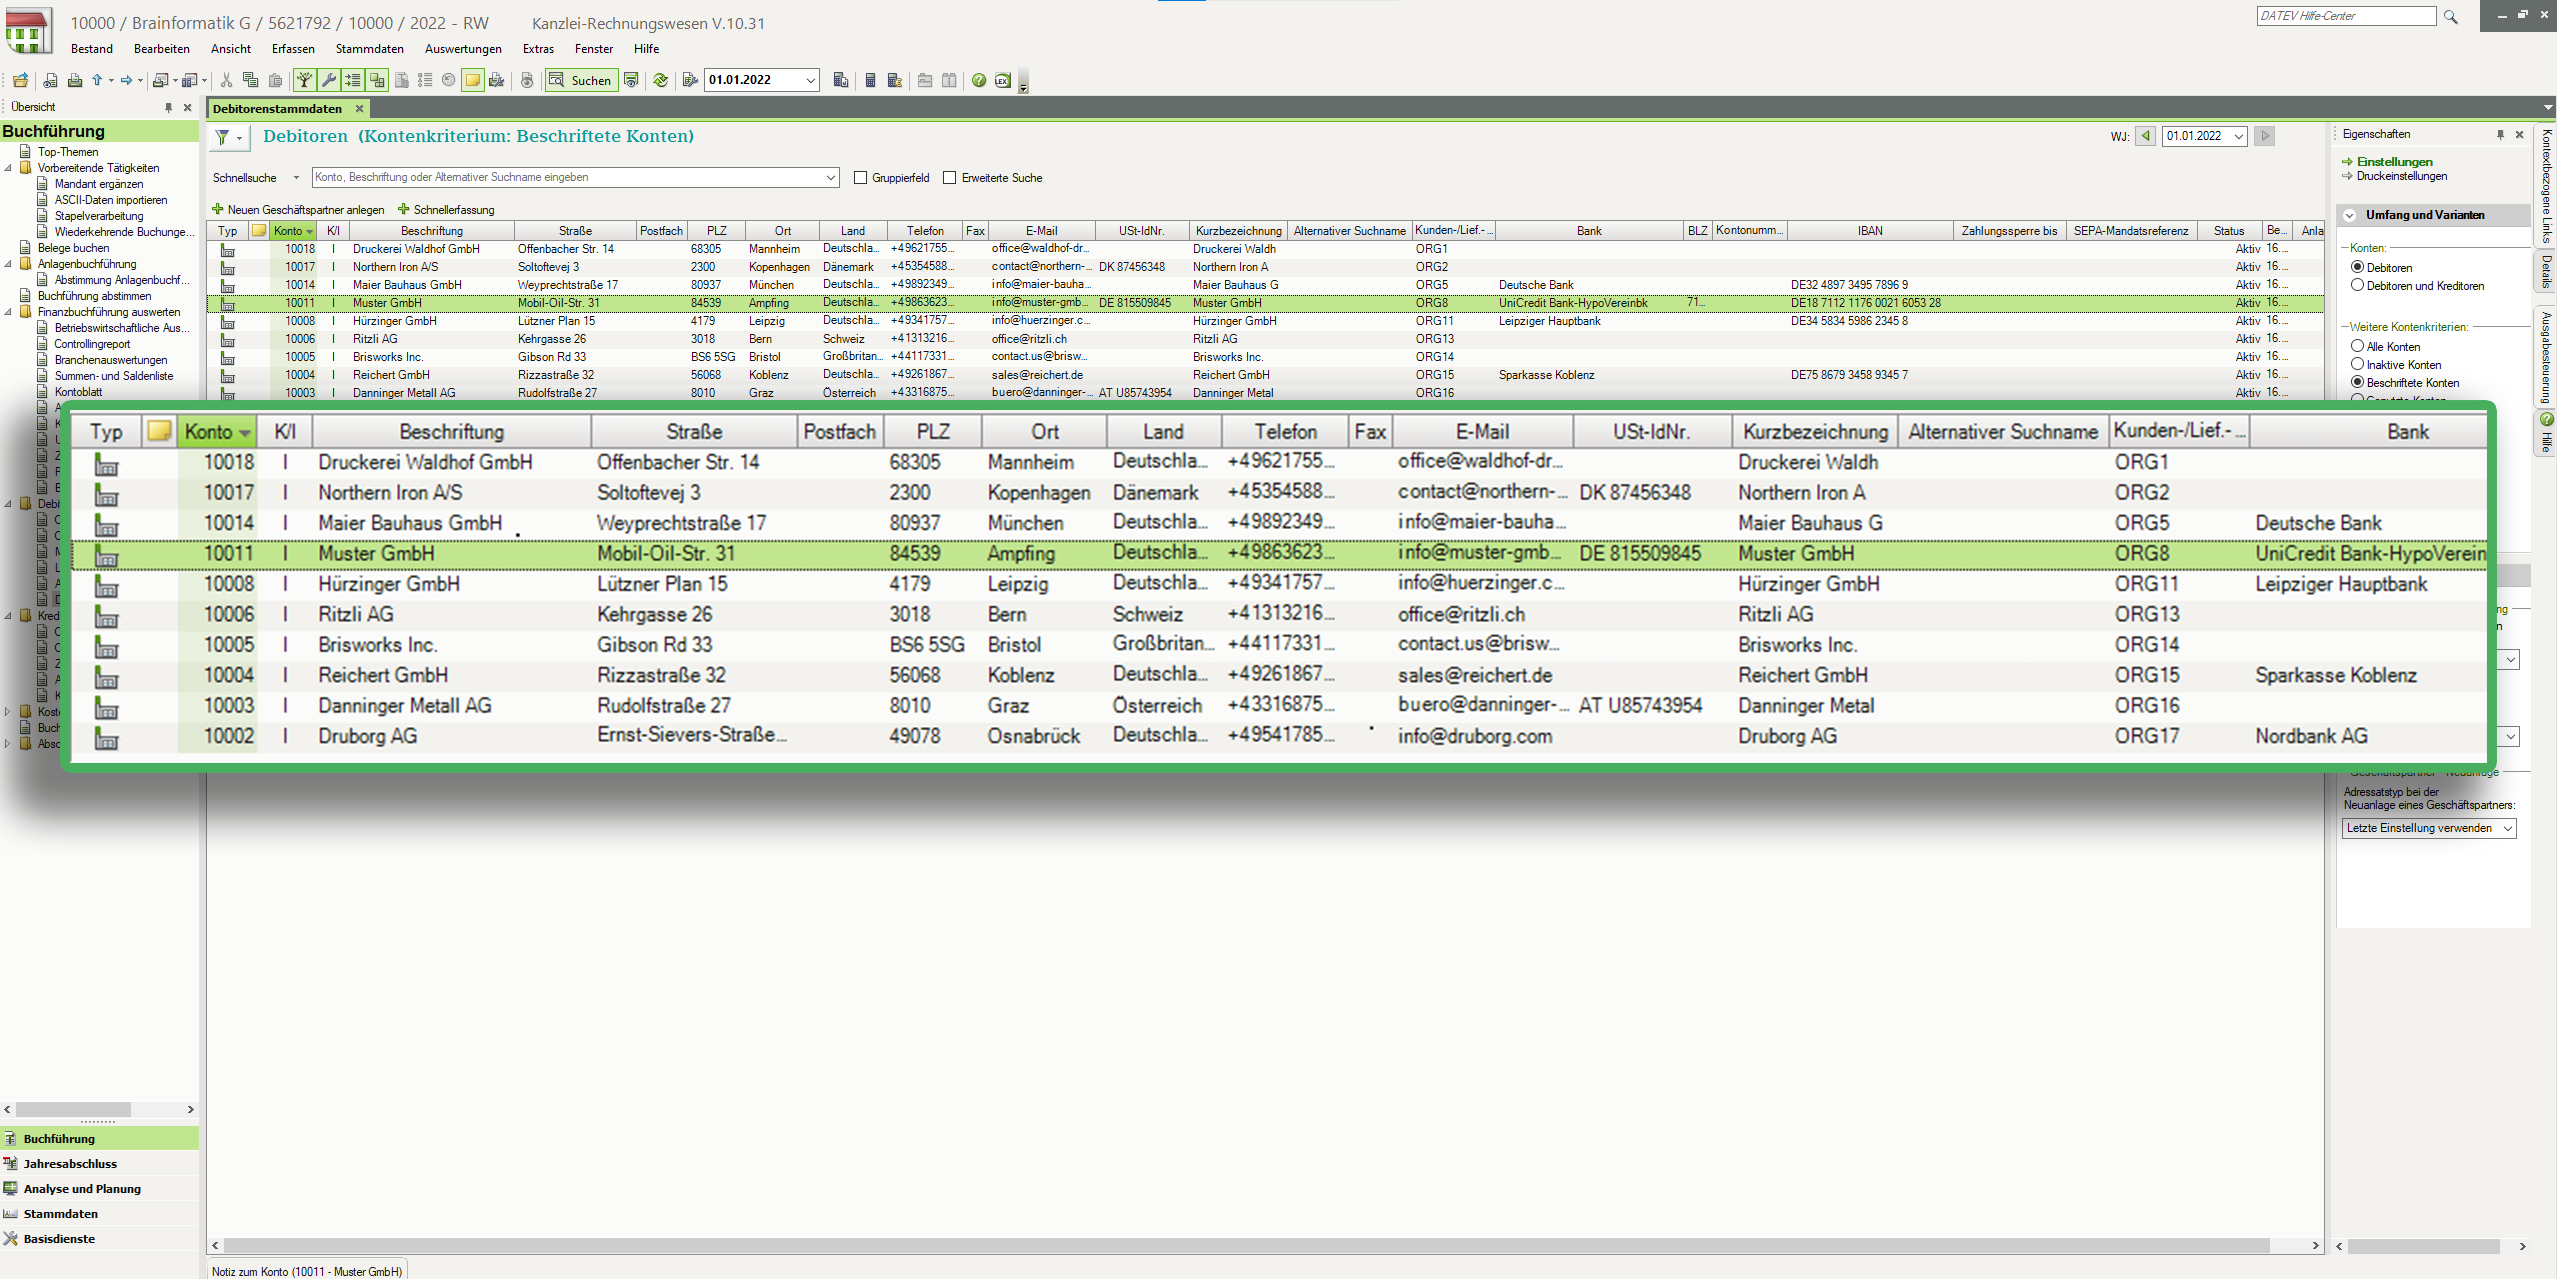
Task: Toggle the overlapping windows toolbar icon
Action: coord(377,80)
